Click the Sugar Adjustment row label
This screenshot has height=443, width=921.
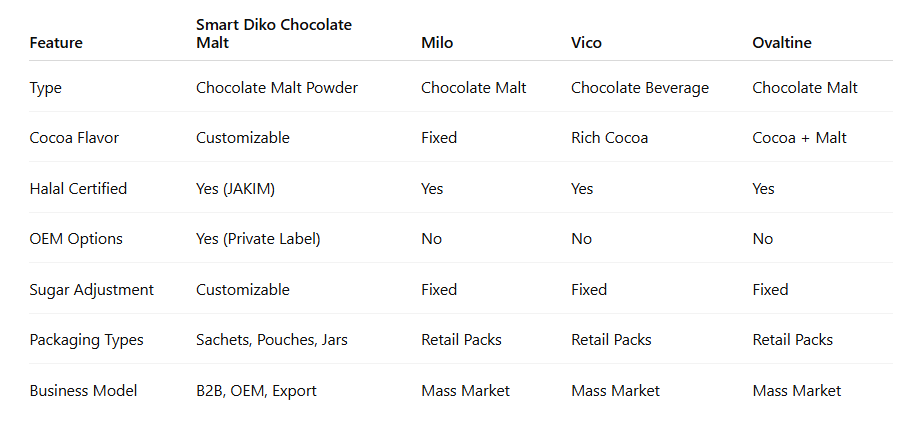[x=92, y=290]
